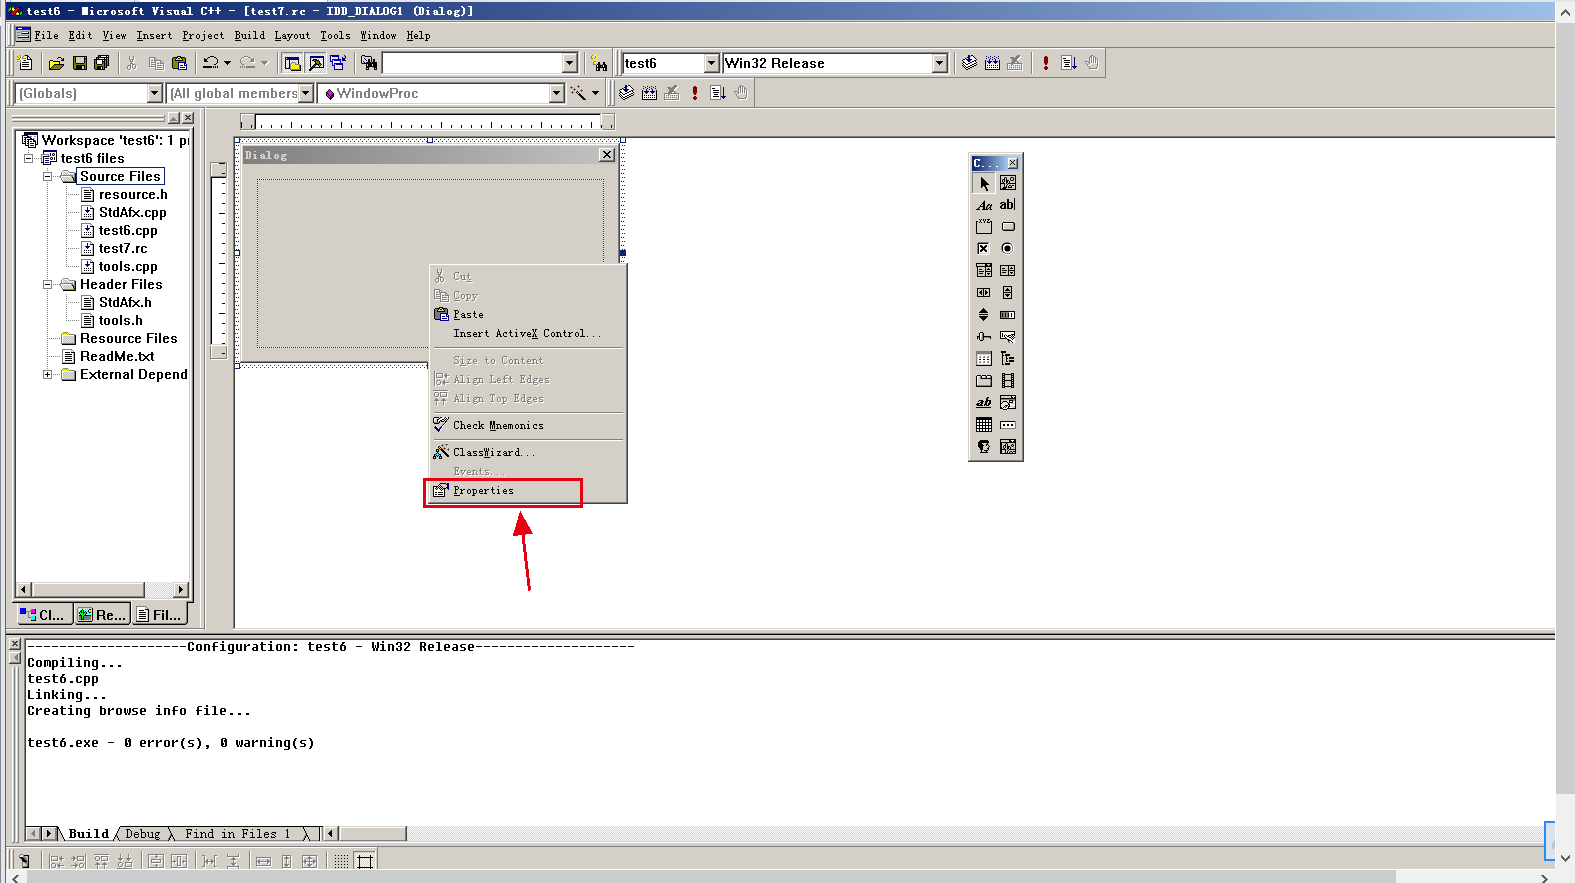This screenshot has height=883, width=1575.
Task: Select the Tab control tool
Action: point(984,381)
